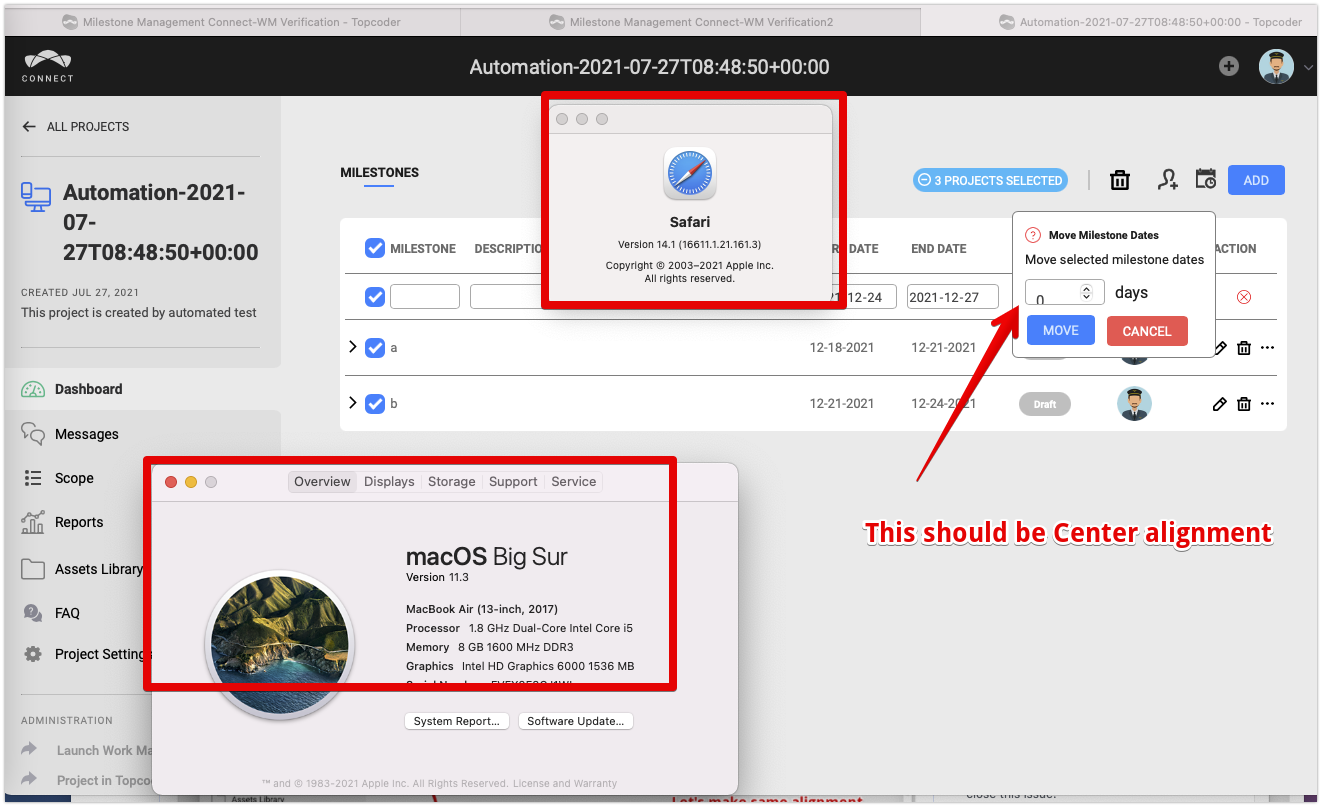Expand milestone a row chevron
Image resolution: width=1322 pixels, height=807 pixels.
tap(352, 347)
